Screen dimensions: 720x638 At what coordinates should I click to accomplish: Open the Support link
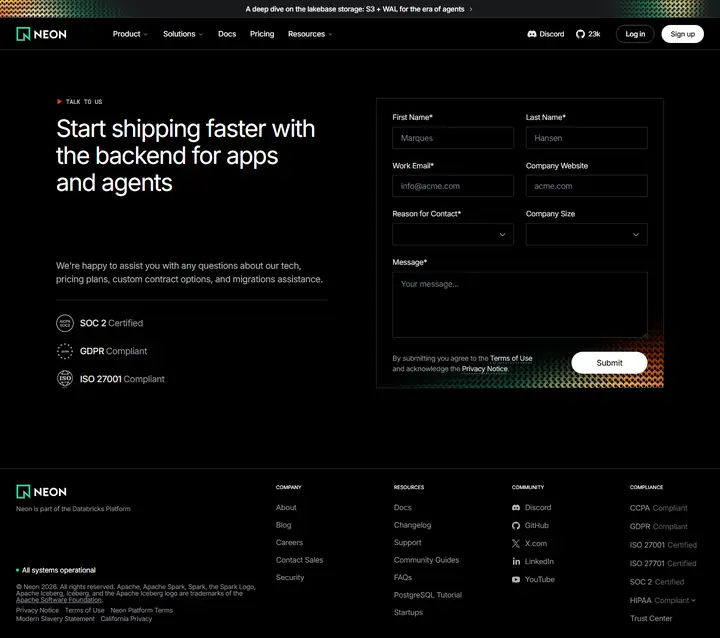pyautogui.click(x=407, y=542)
